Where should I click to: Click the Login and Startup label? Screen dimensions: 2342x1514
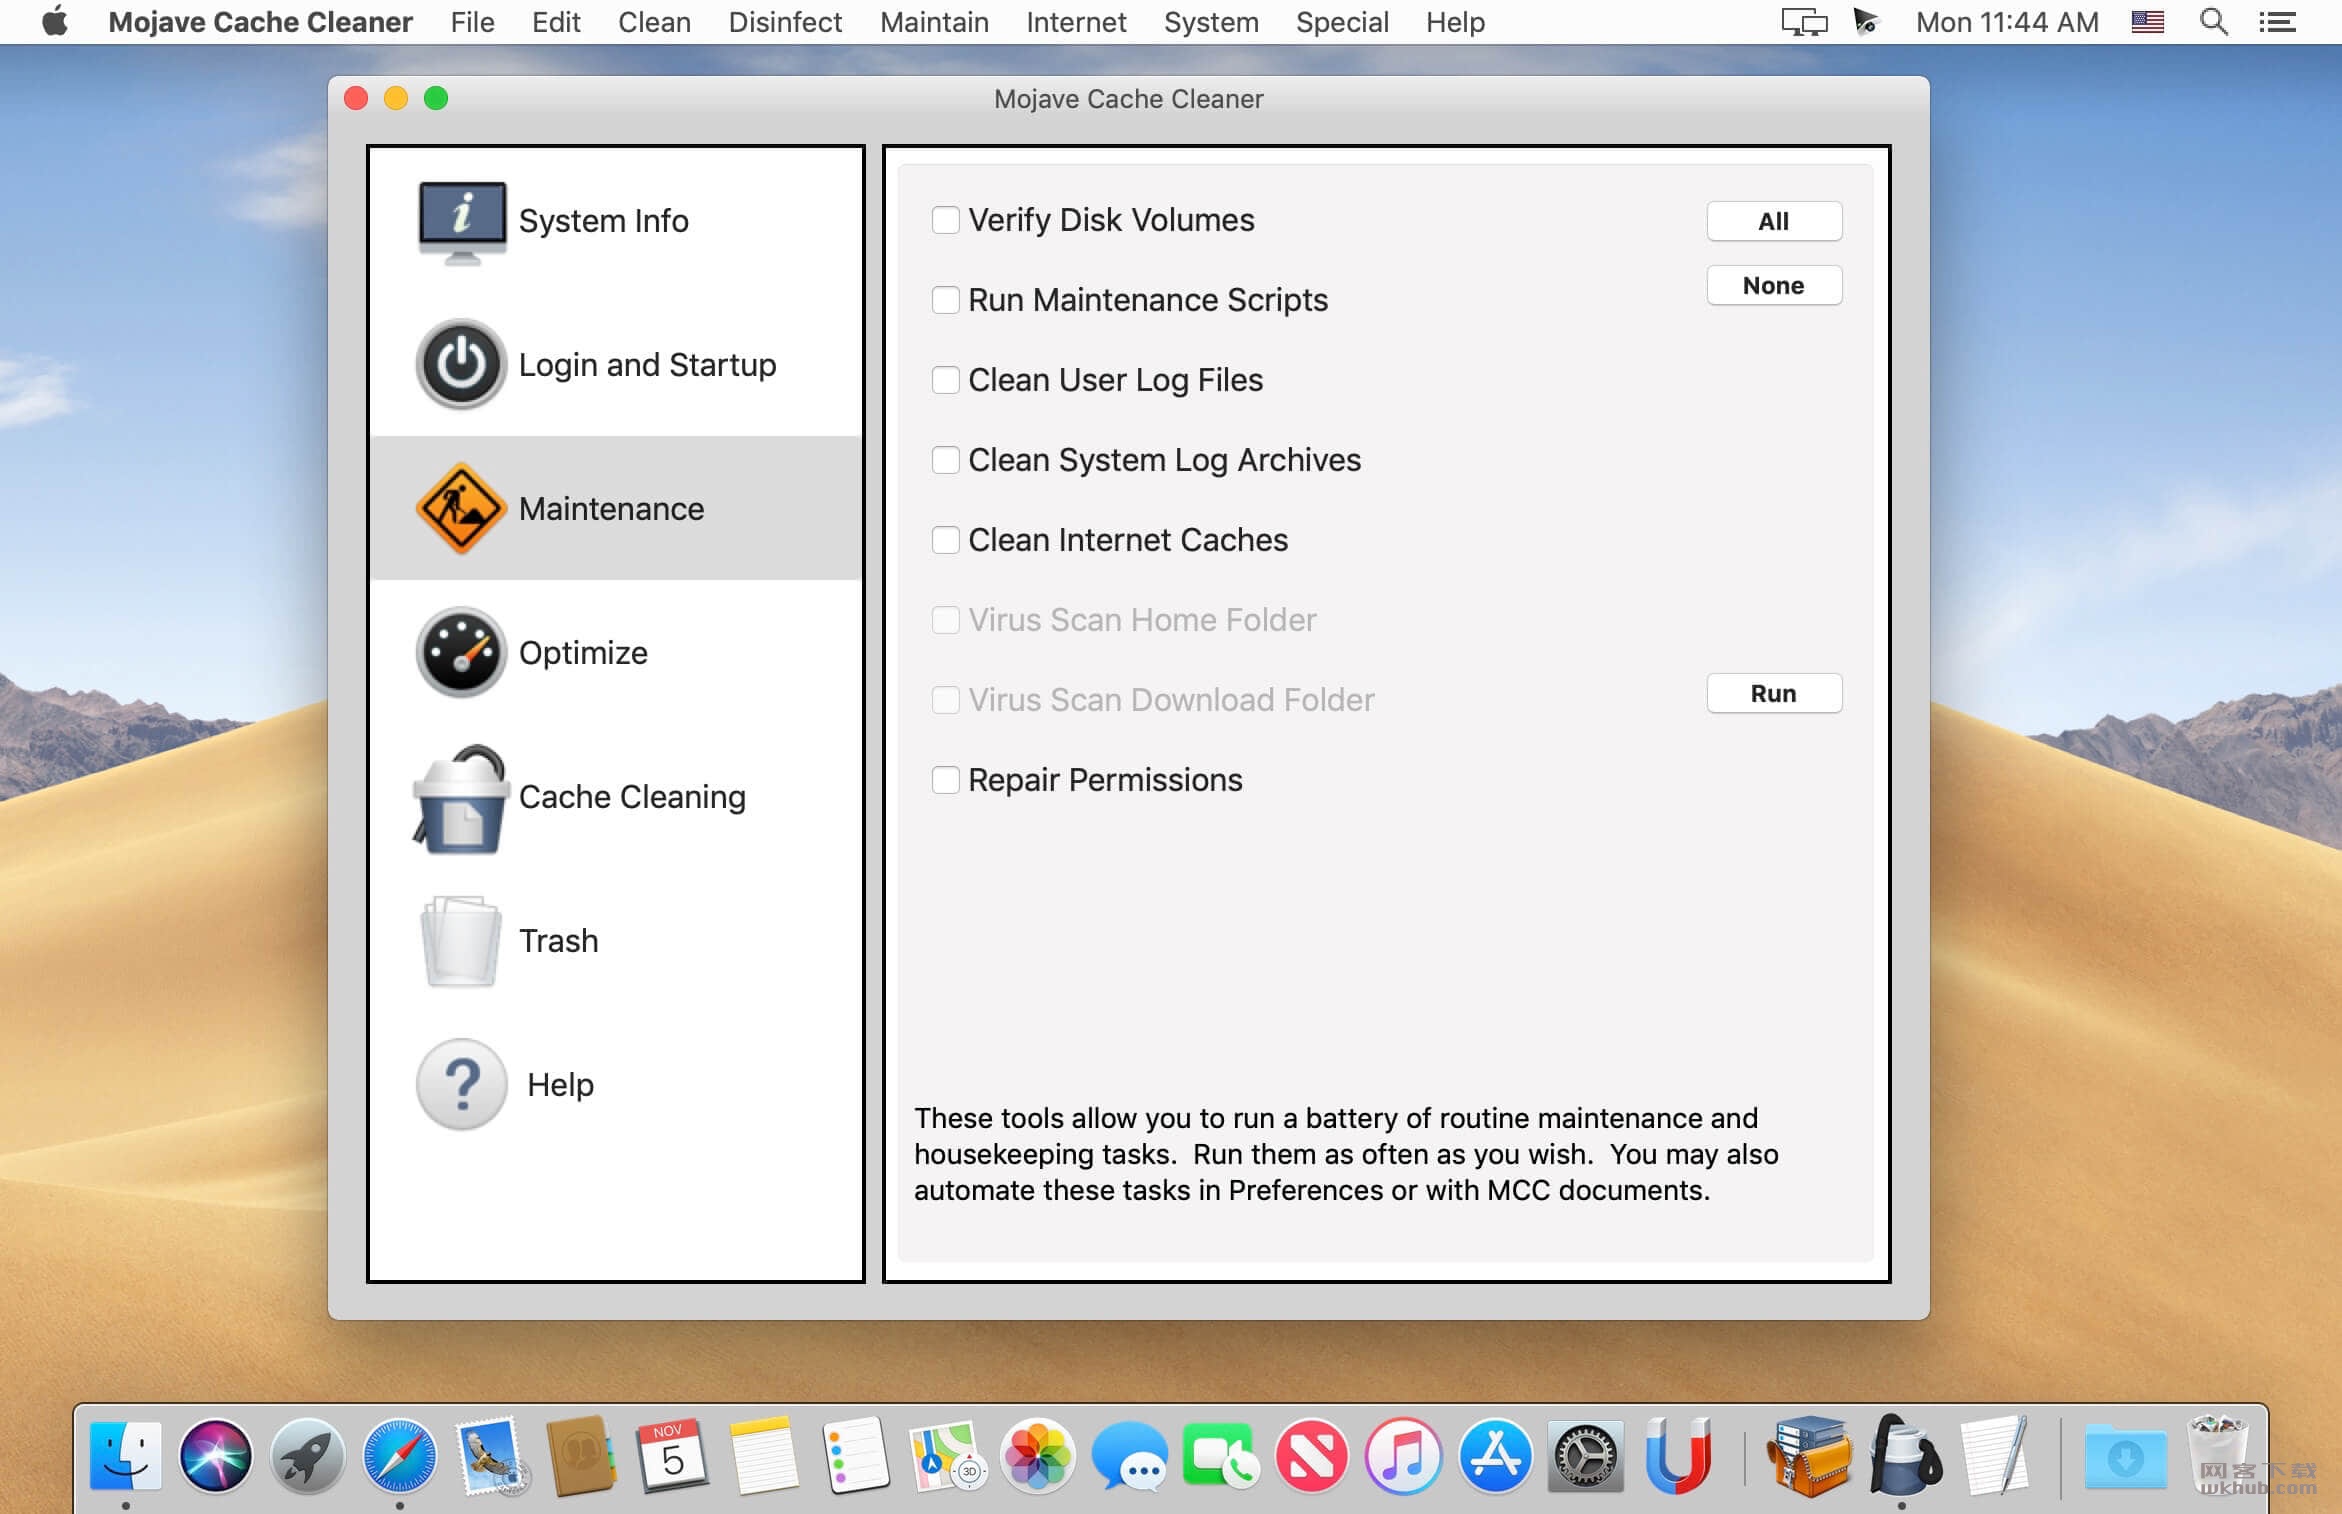click(x=647, y=365)
